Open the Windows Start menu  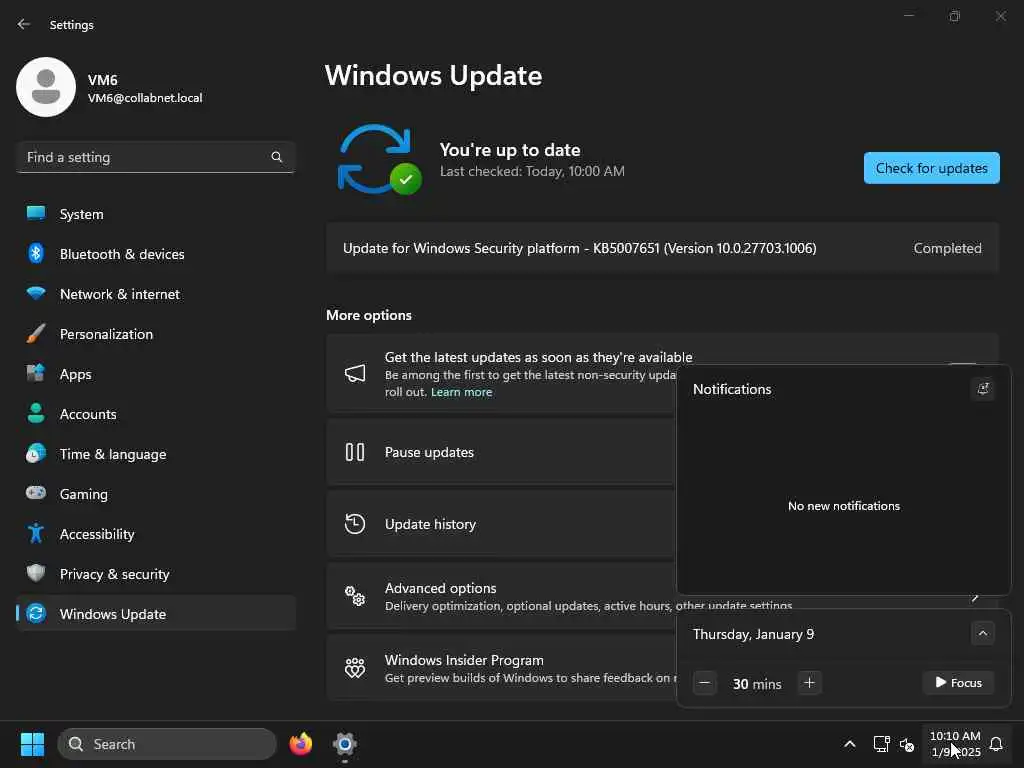point(32,744)
